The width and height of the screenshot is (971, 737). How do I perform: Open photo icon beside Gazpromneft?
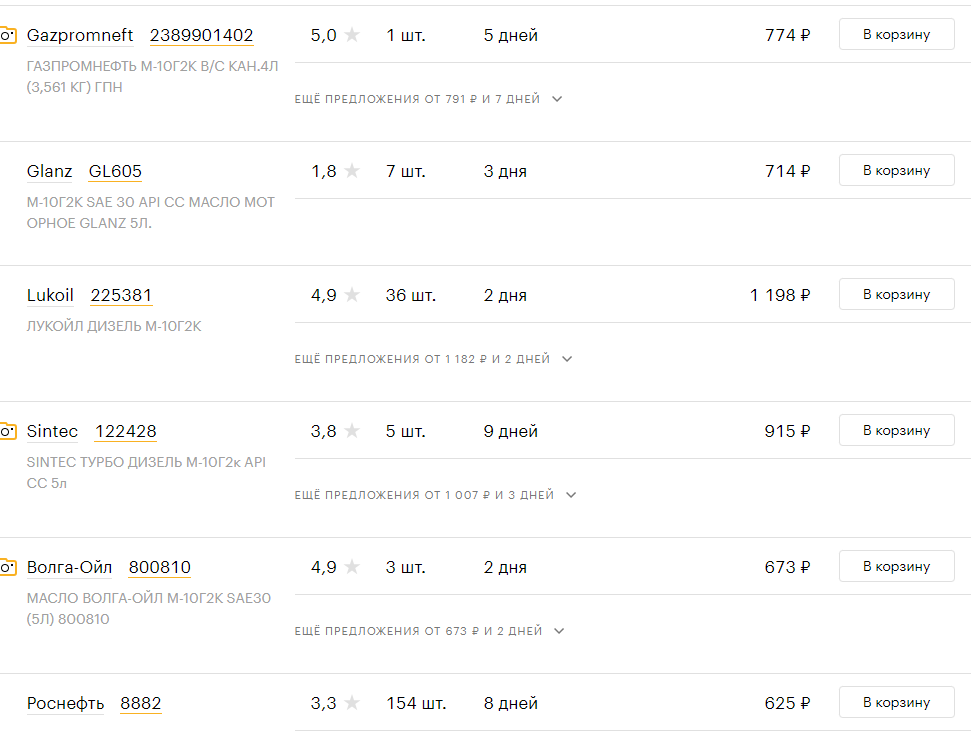coord(7,35)
